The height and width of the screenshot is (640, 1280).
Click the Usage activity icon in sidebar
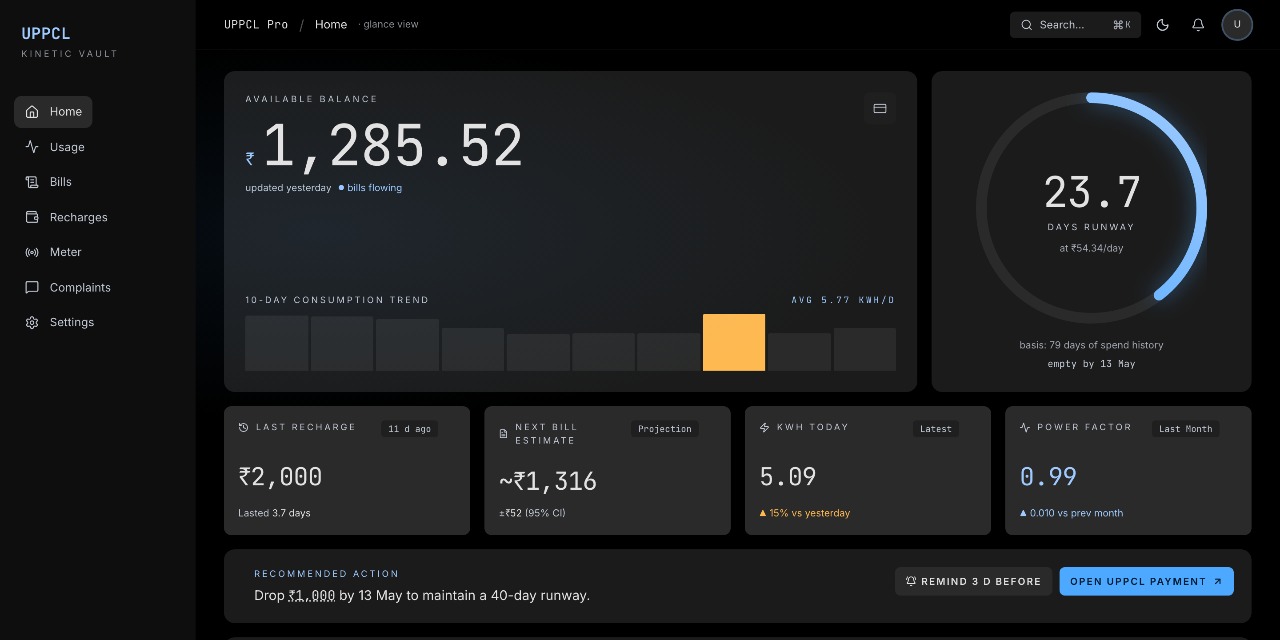tap(32, 147)
